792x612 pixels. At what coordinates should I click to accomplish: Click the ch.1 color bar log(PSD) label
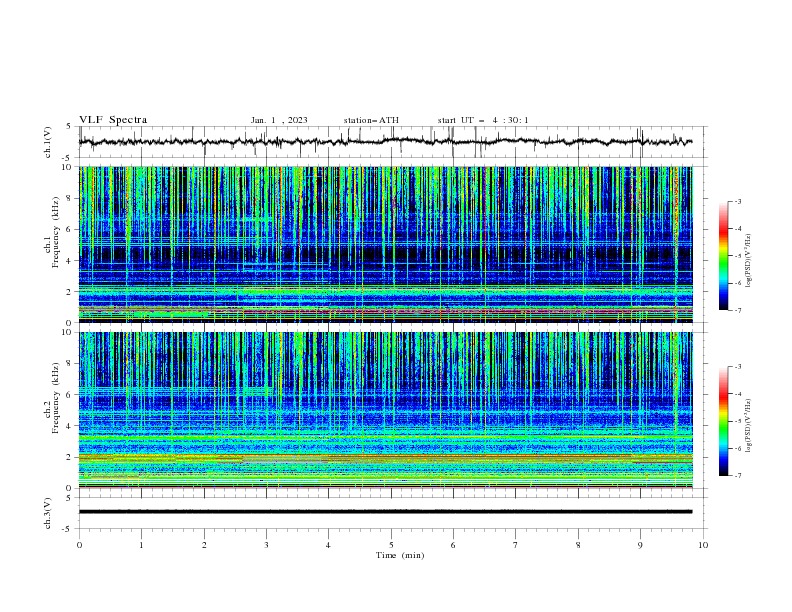coord(748,261)
